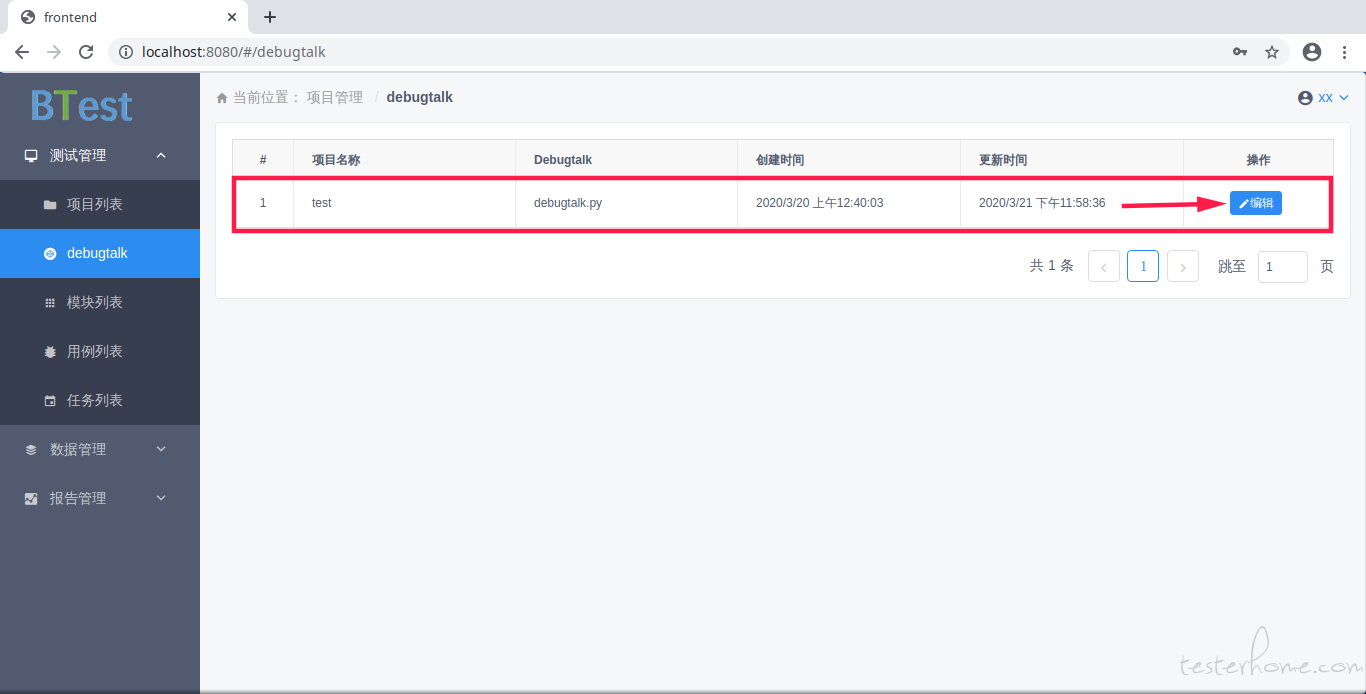Screen dimensions: 1366x694
Task: Click the 共 1 条 total count text
Action: click(x=1052, y=266)
